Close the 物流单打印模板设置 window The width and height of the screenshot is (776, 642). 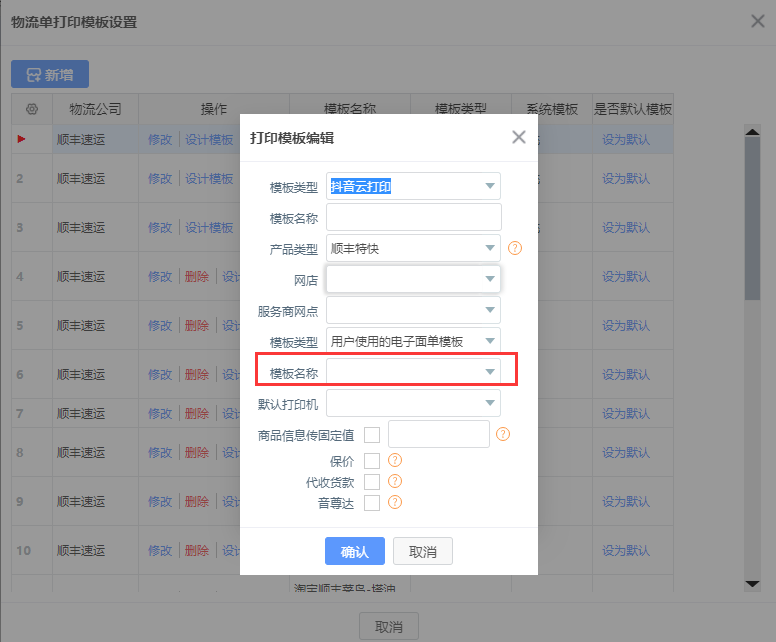(x=758, y=21)
